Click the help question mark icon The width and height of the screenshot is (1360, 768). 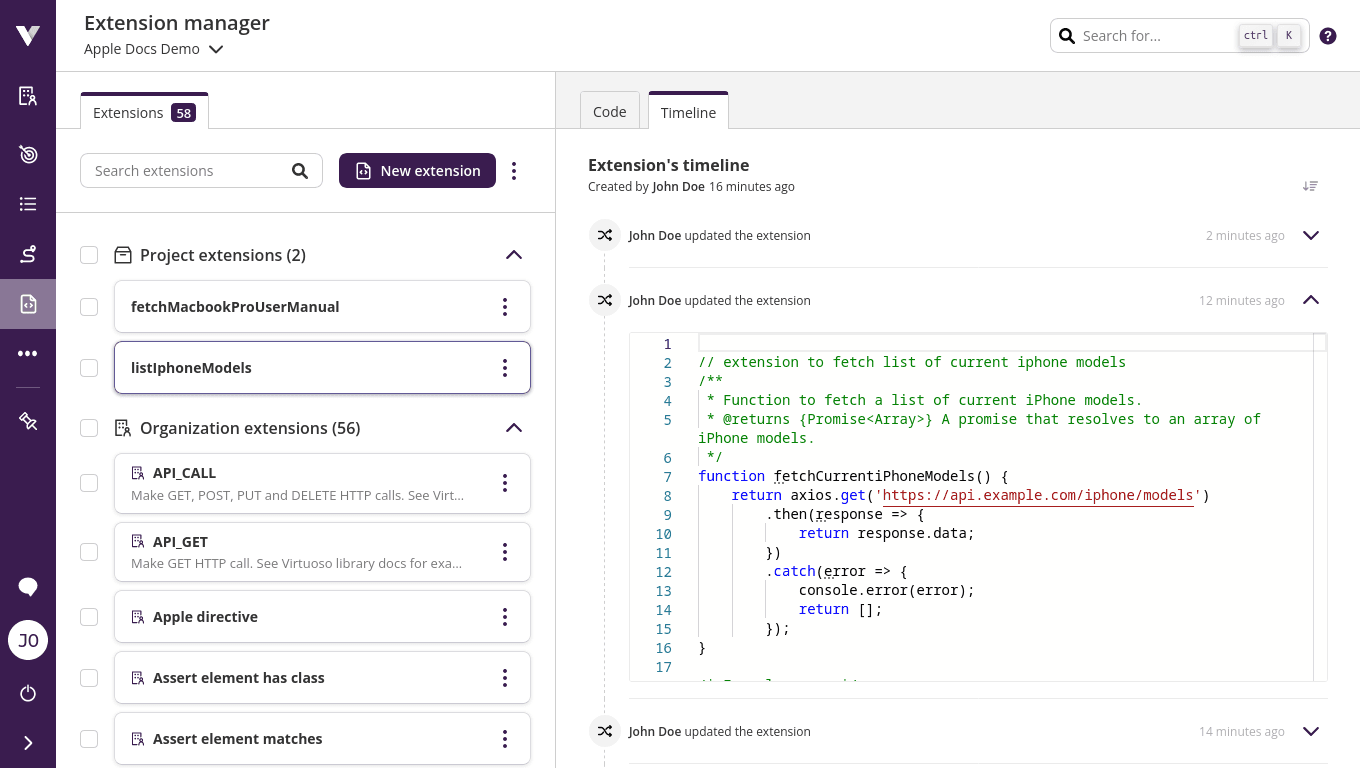coord(1328,36)
